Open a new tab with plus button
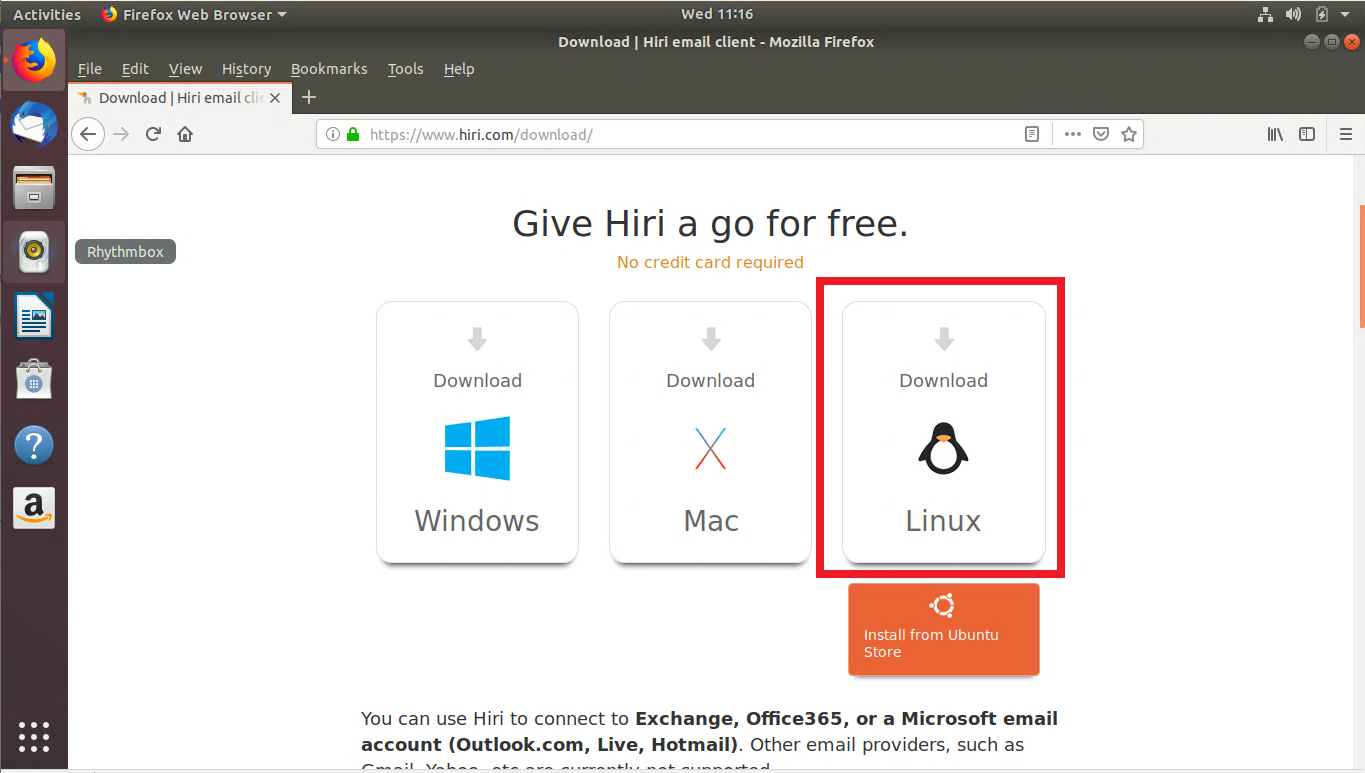This screenshot has height=773, width=1365. 309,97
